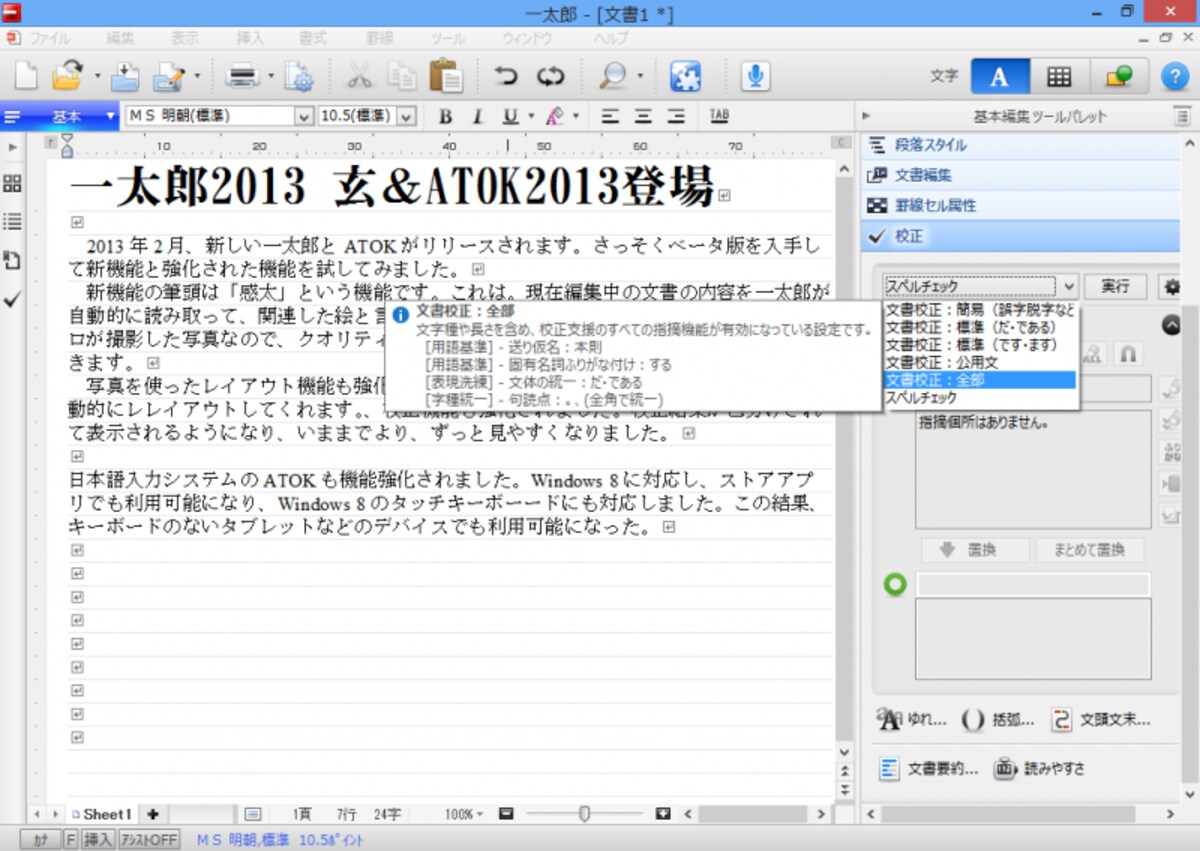Click the scissors Cut icon
1200x851 pixels.
[359, 76]
